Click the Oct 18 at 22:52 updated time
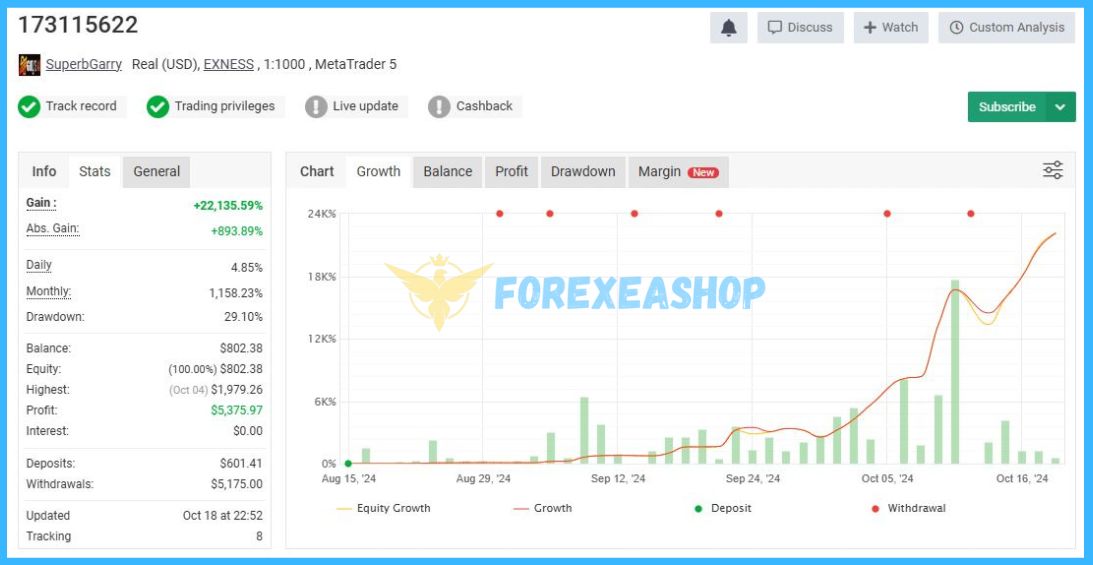 (x=223, y=516)
